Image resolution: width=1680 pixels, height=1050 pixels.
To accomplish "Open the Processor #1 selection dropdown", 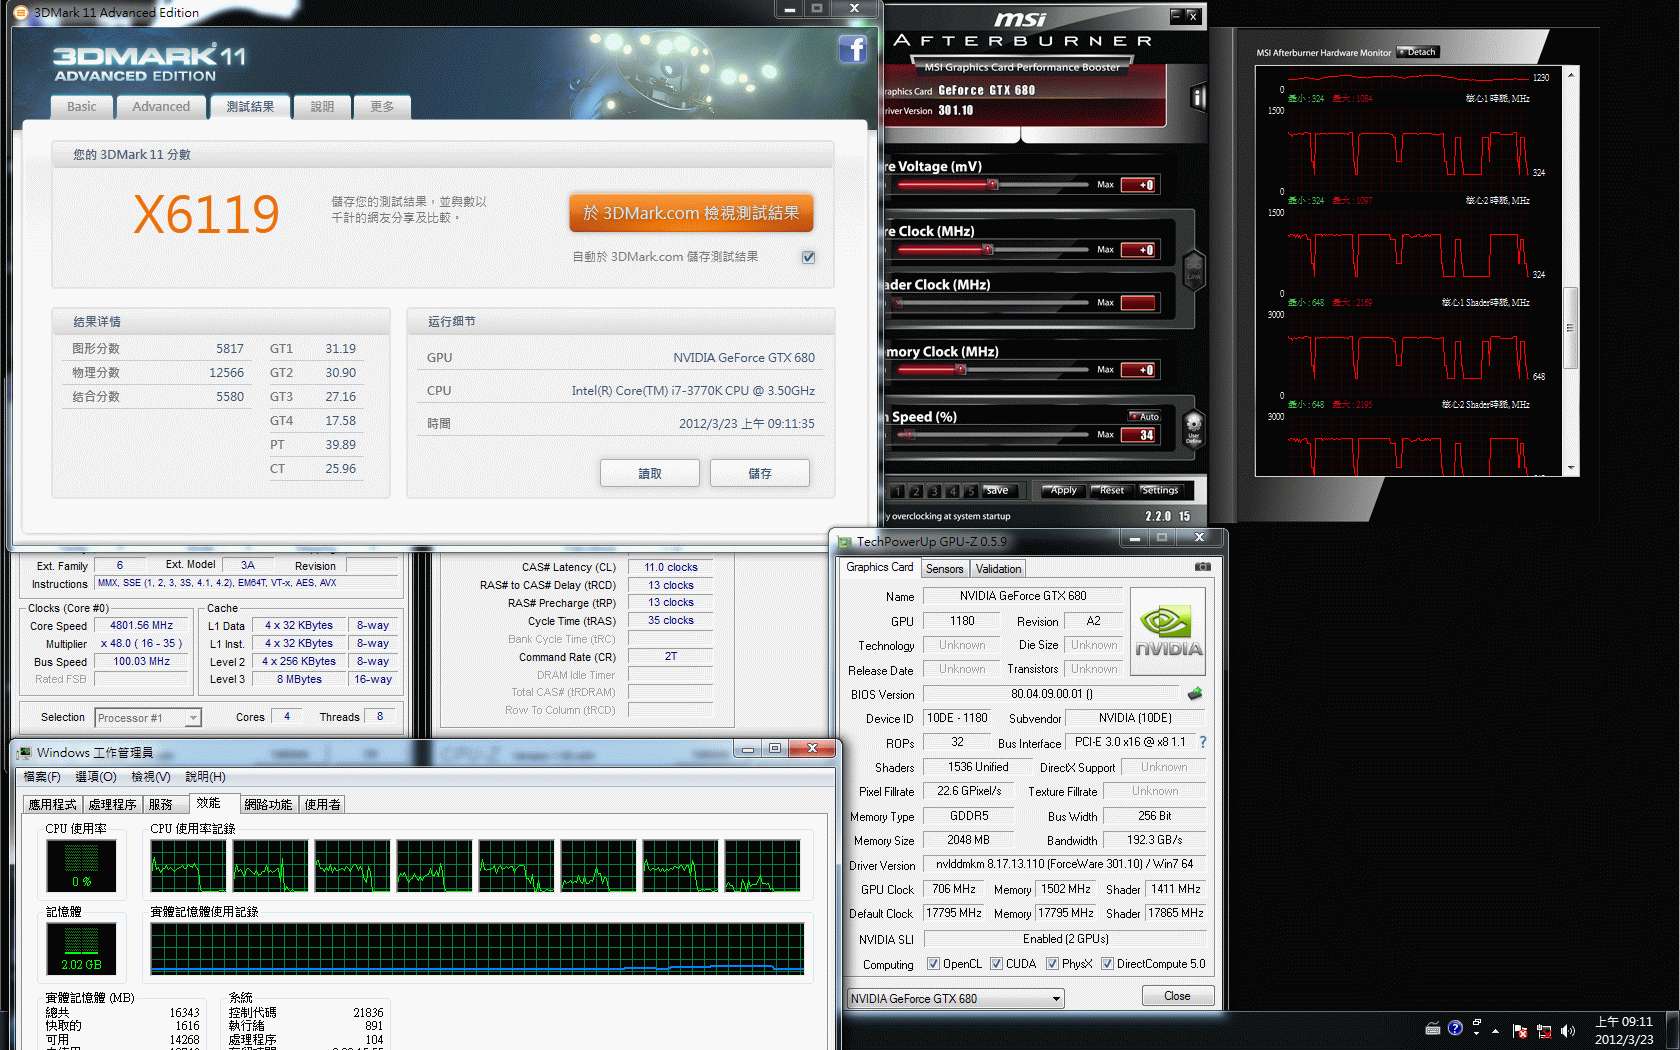I will click(148, 718).
